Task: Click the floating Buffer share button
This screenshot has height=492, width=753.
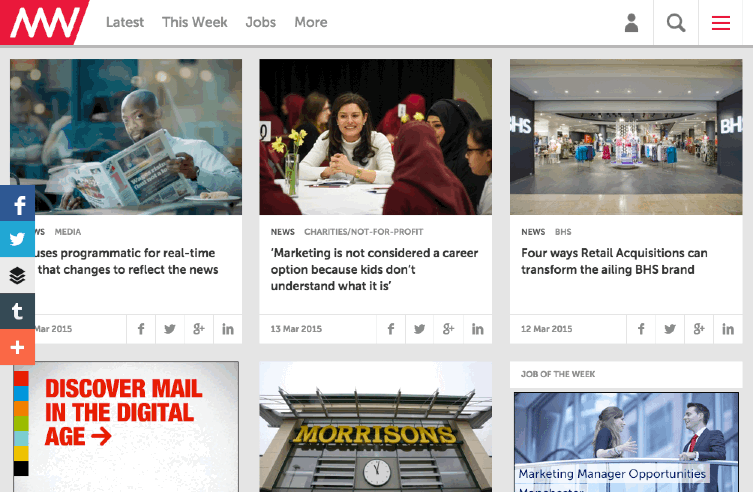Action: tap(17, 275)
